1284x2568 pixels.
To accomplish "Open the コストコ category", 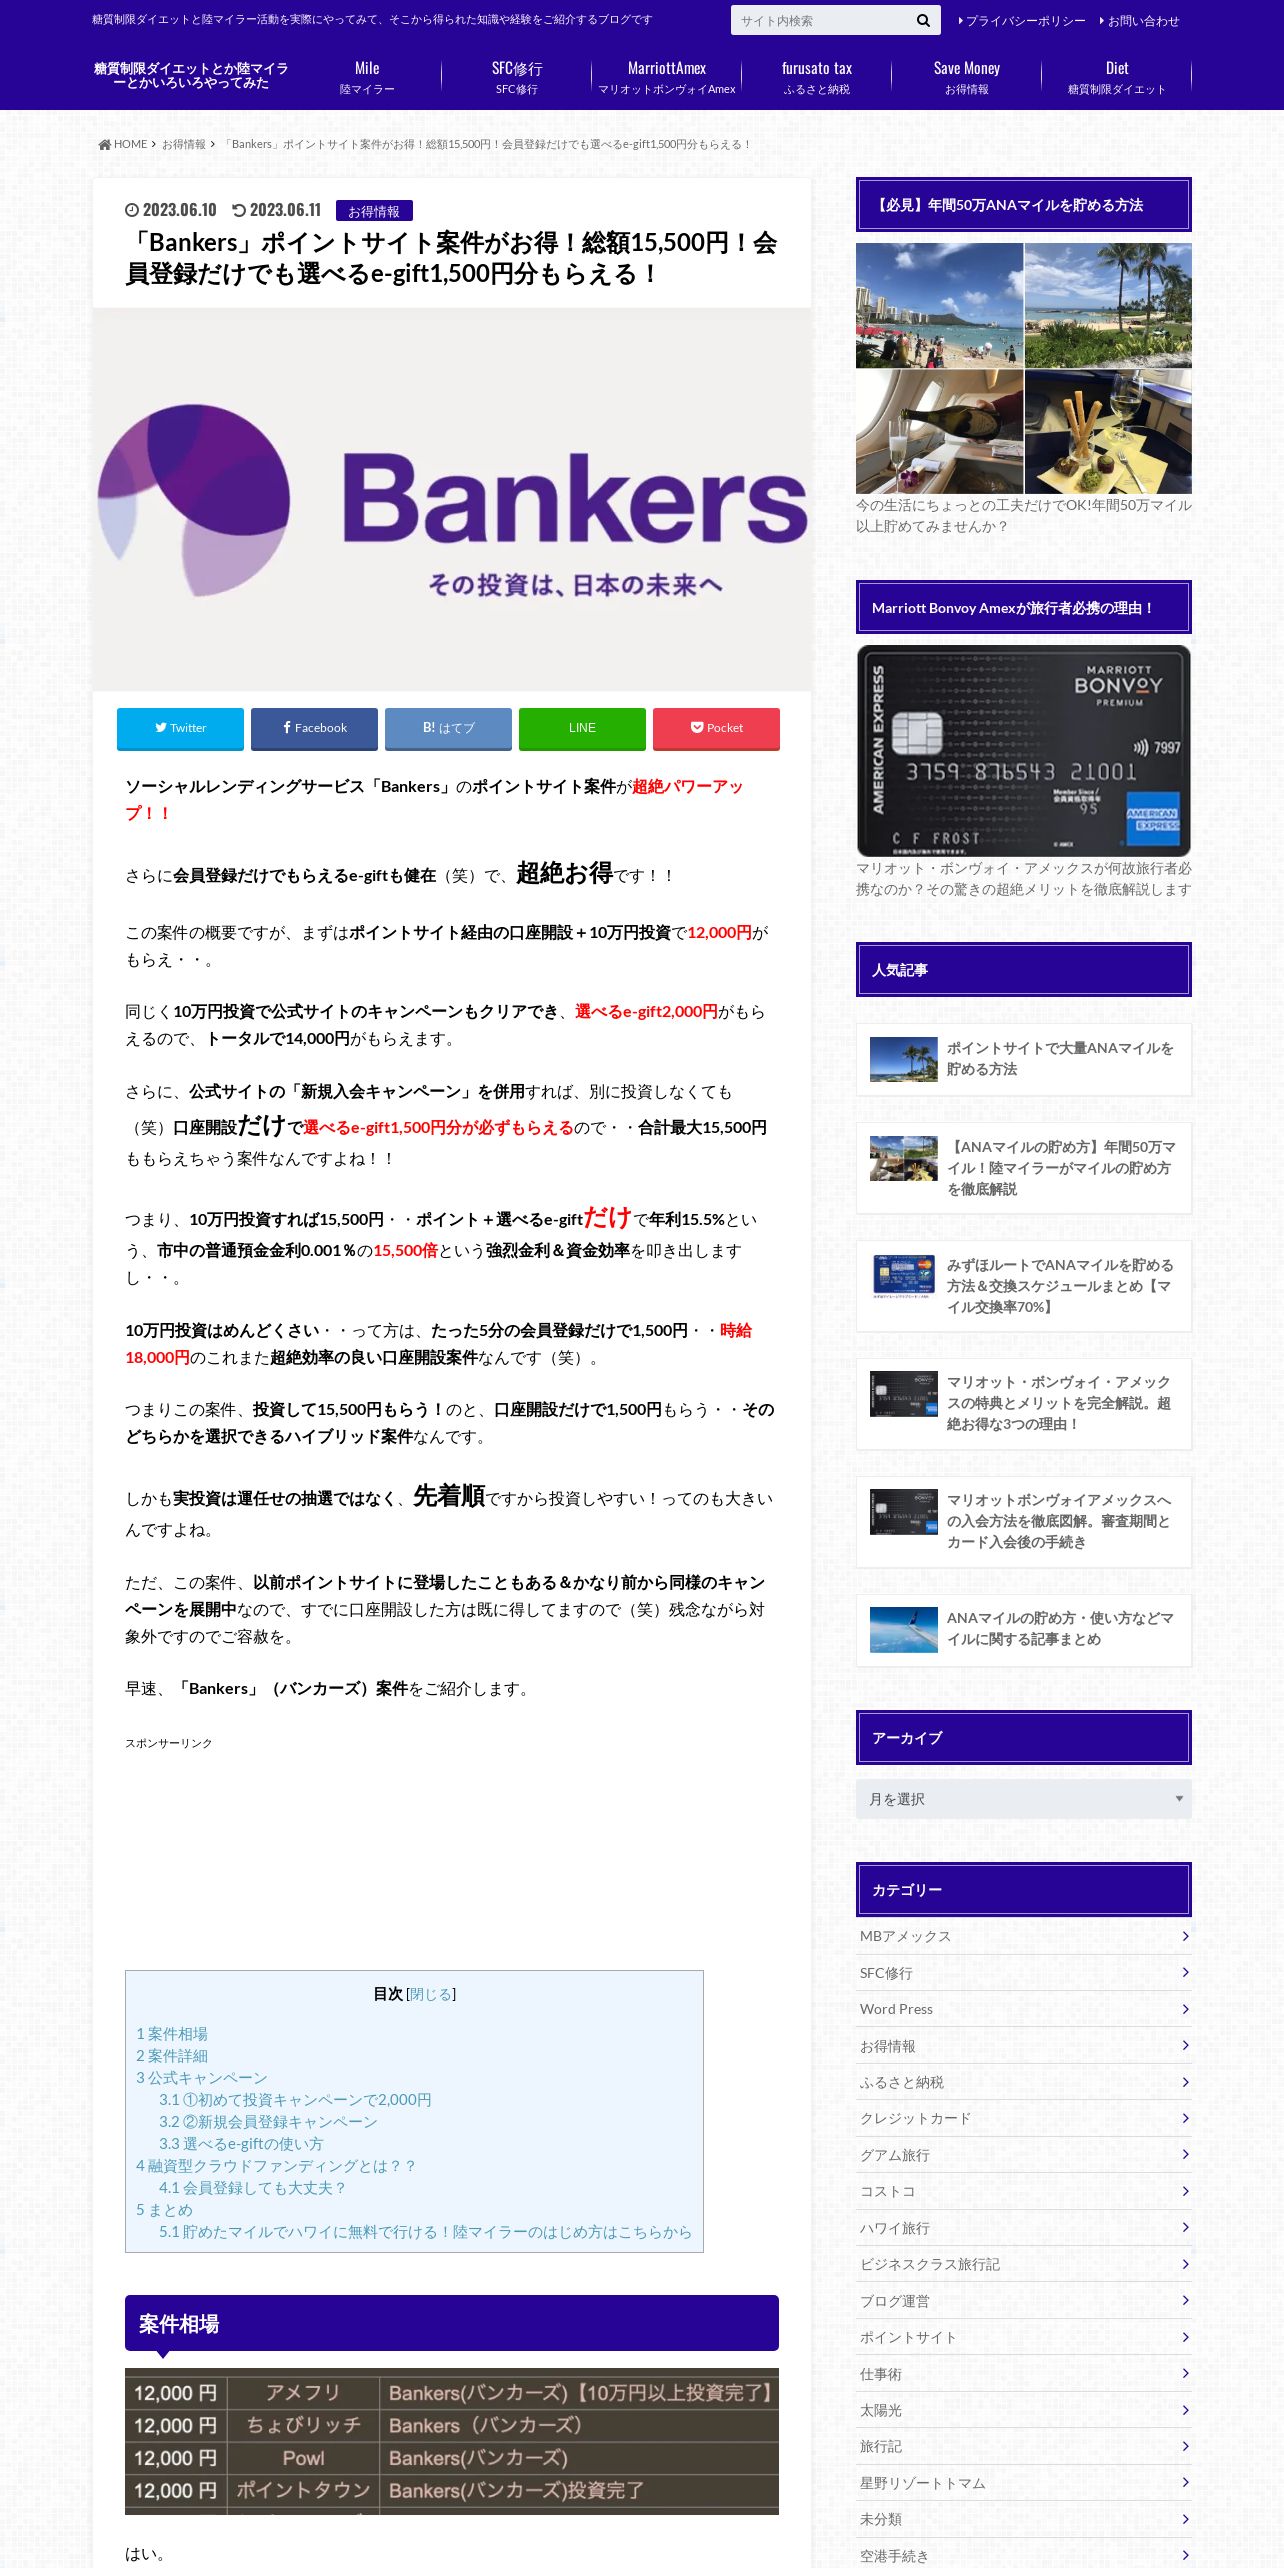I will (x=1024, y=2192).
